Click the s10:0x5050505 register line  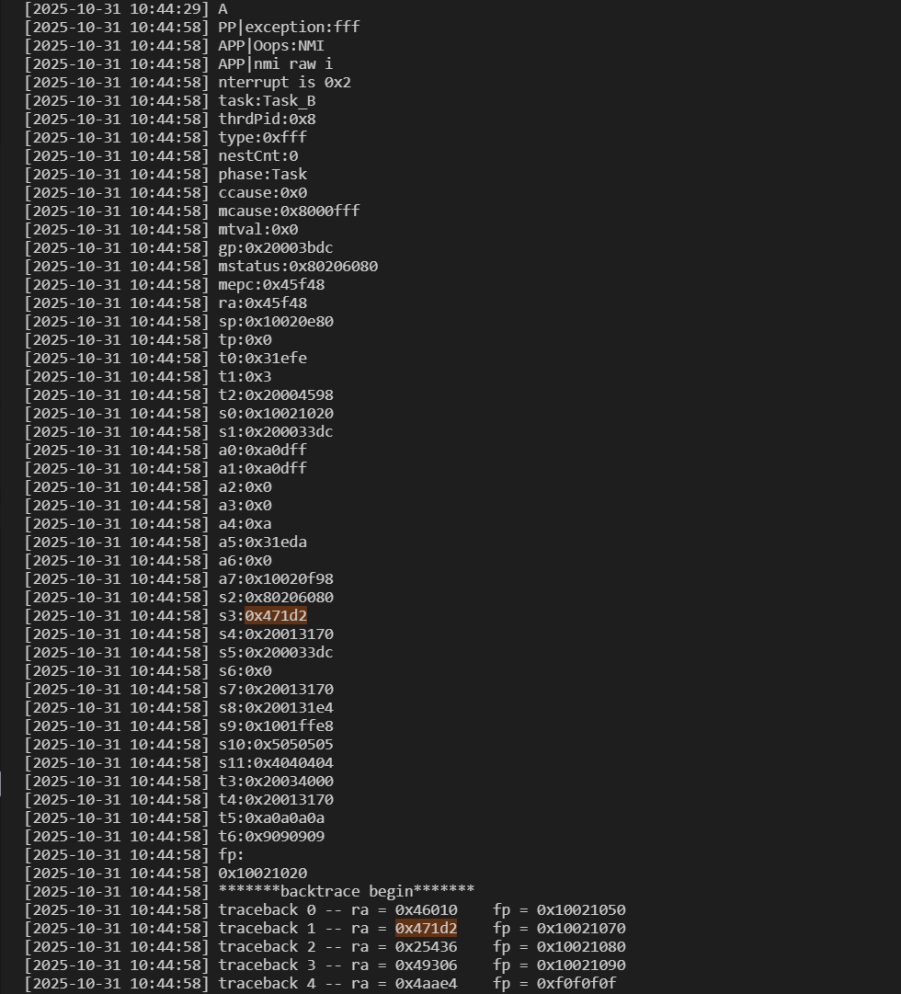click(276, 745)
